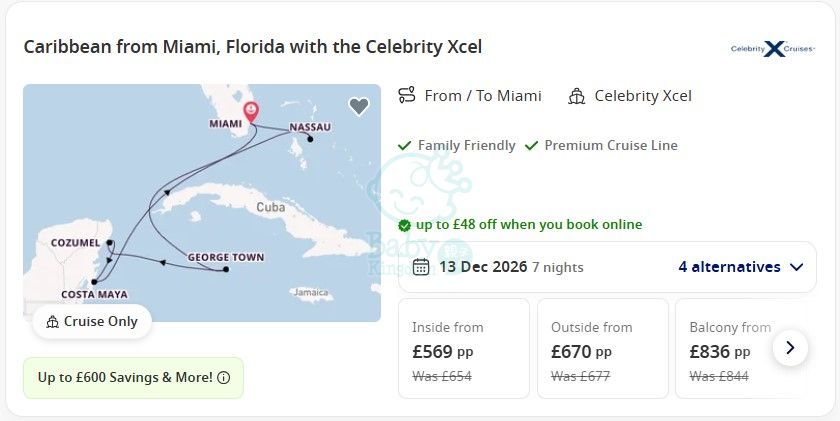
Task: Show next cabin prices with right arrow
Action: coord(790,348)
